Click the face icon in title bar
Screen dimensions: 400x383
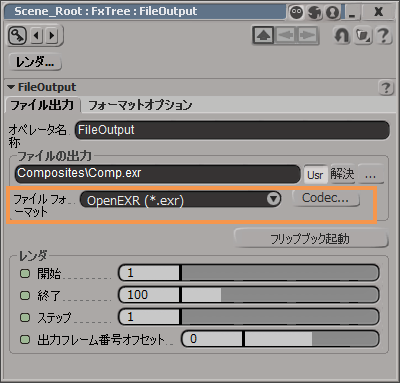point(296,12)
